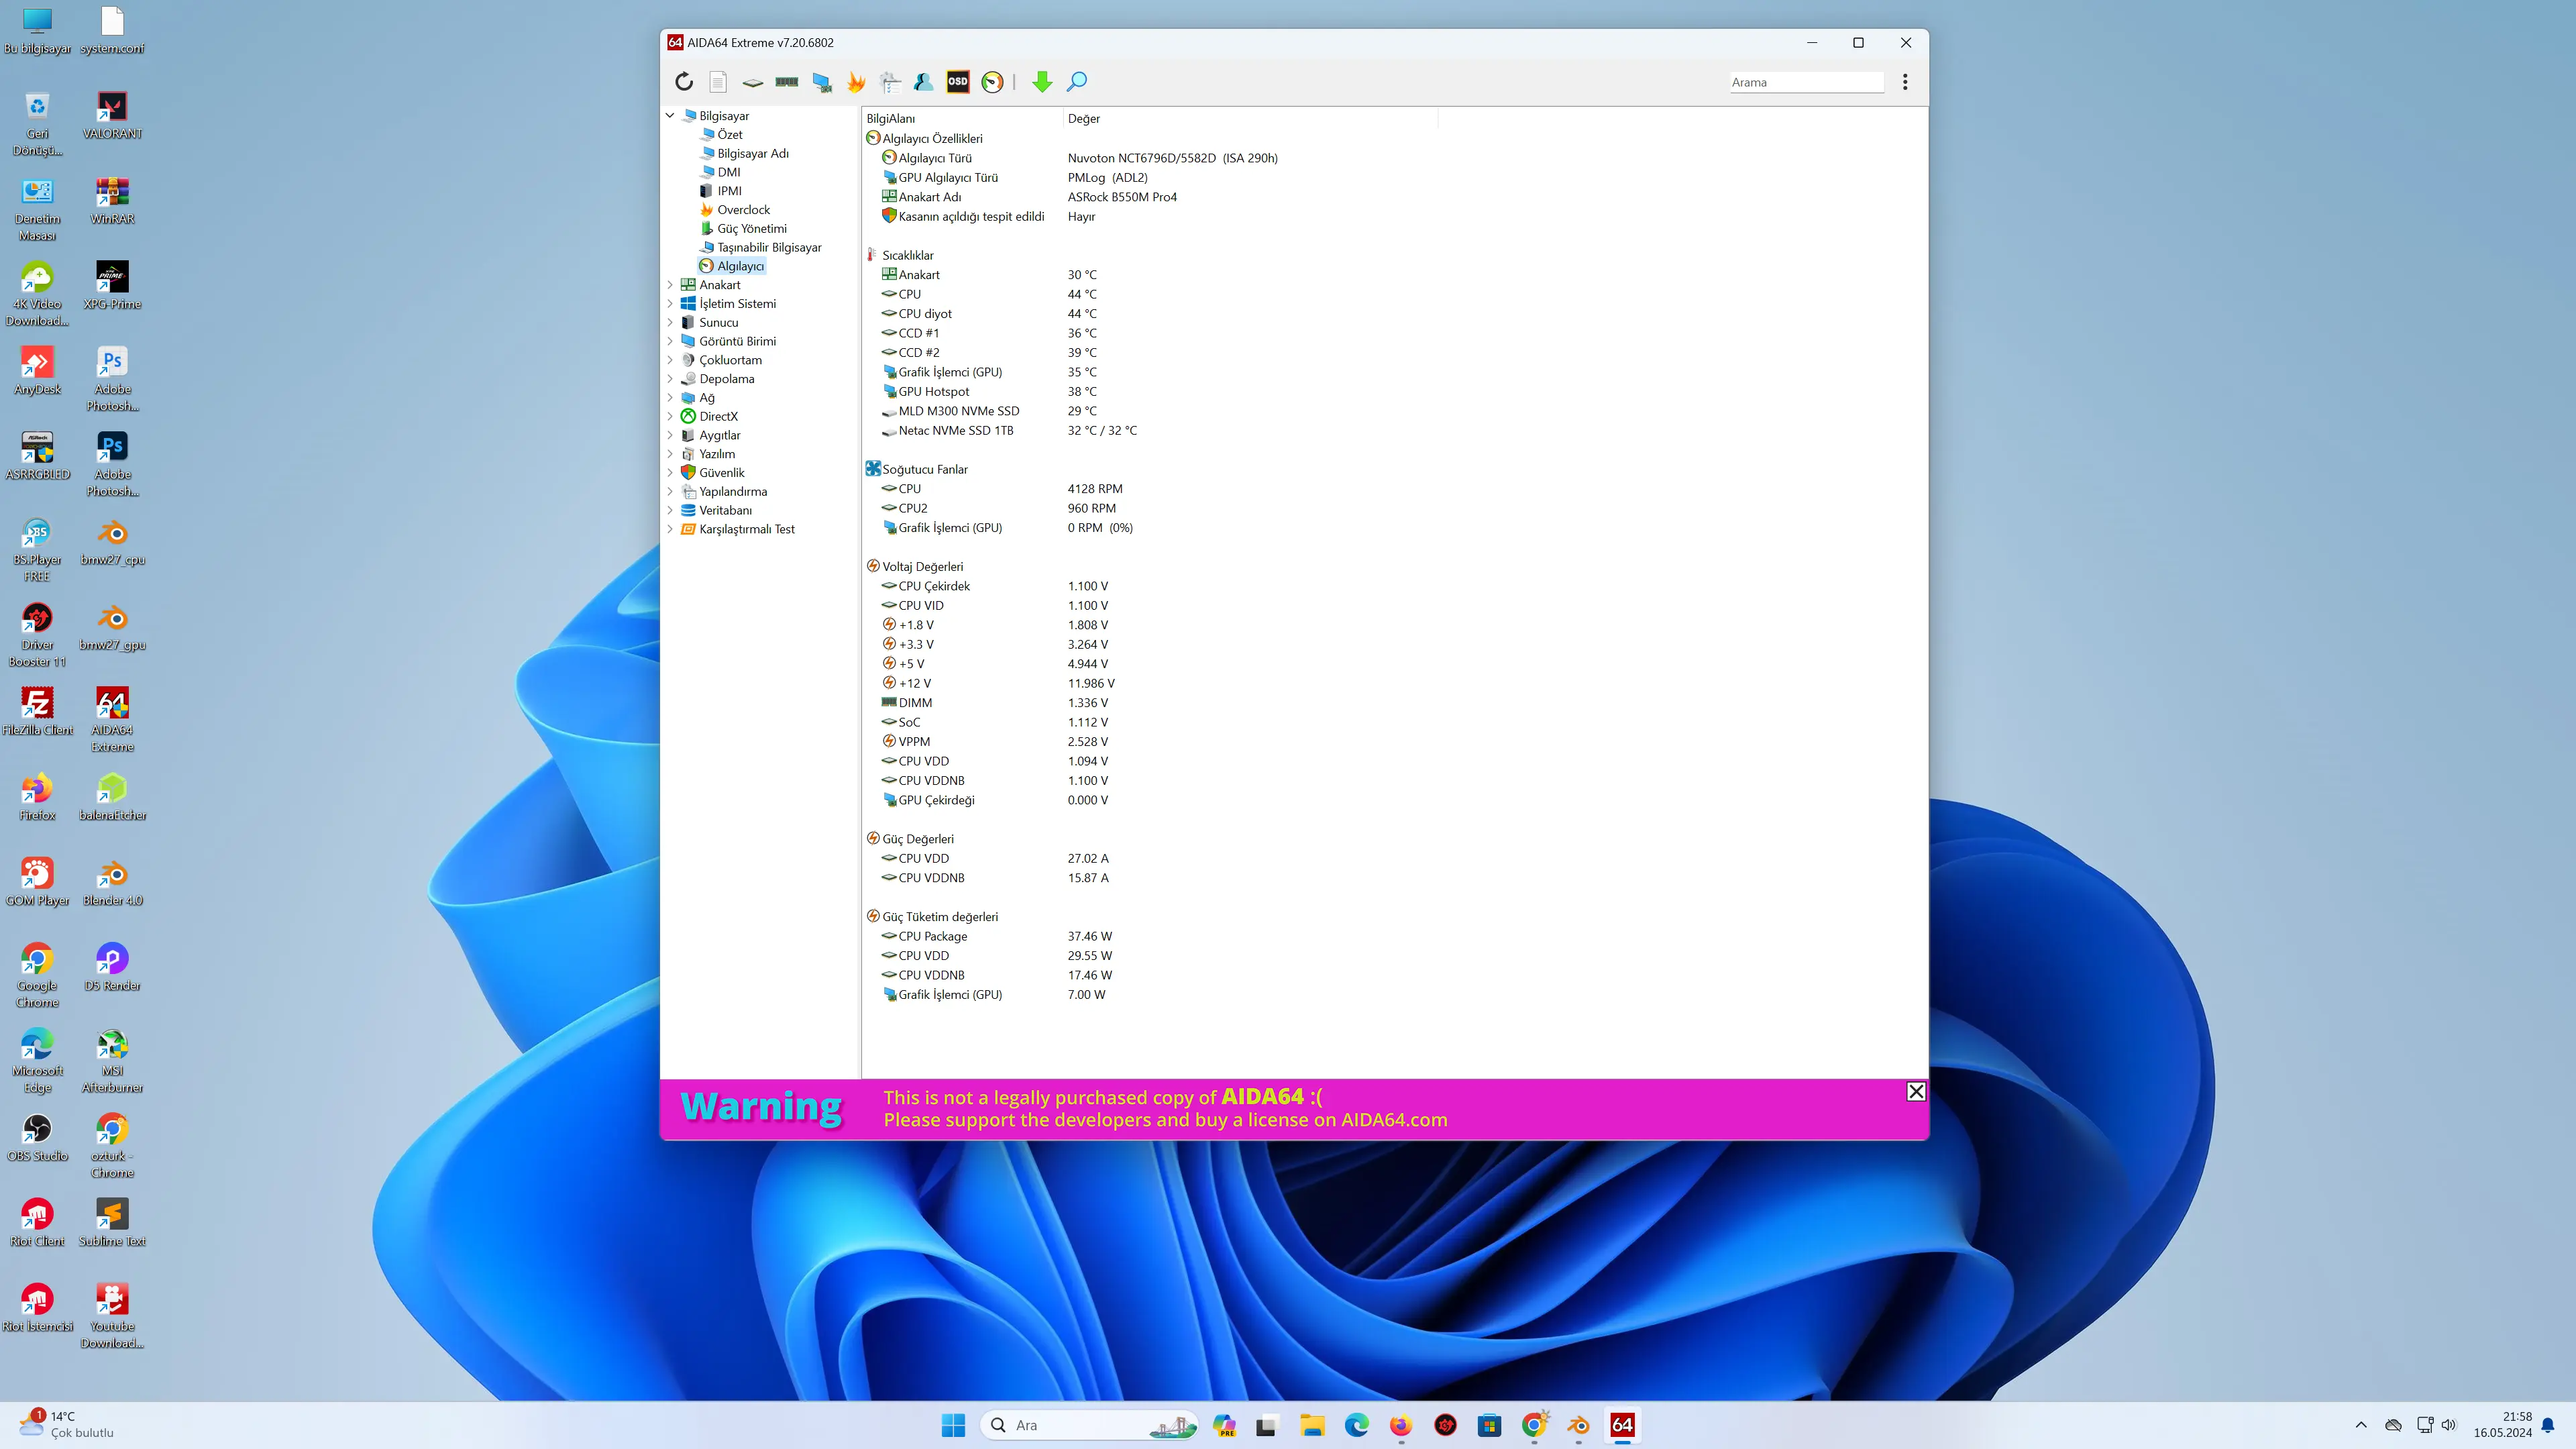Screen dimensions: 2576x1449
Task: Show hidden tray icons chevron
Action: [2361, 1425]
